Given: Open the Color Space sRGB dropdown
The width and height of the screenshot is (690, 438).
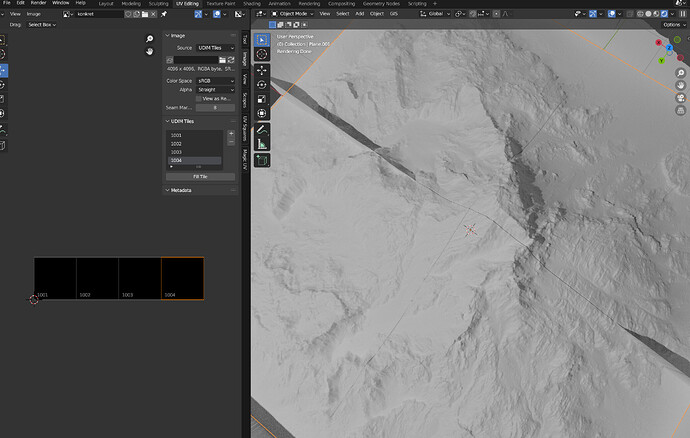Looking at the screenshot, I should point(215,81).
